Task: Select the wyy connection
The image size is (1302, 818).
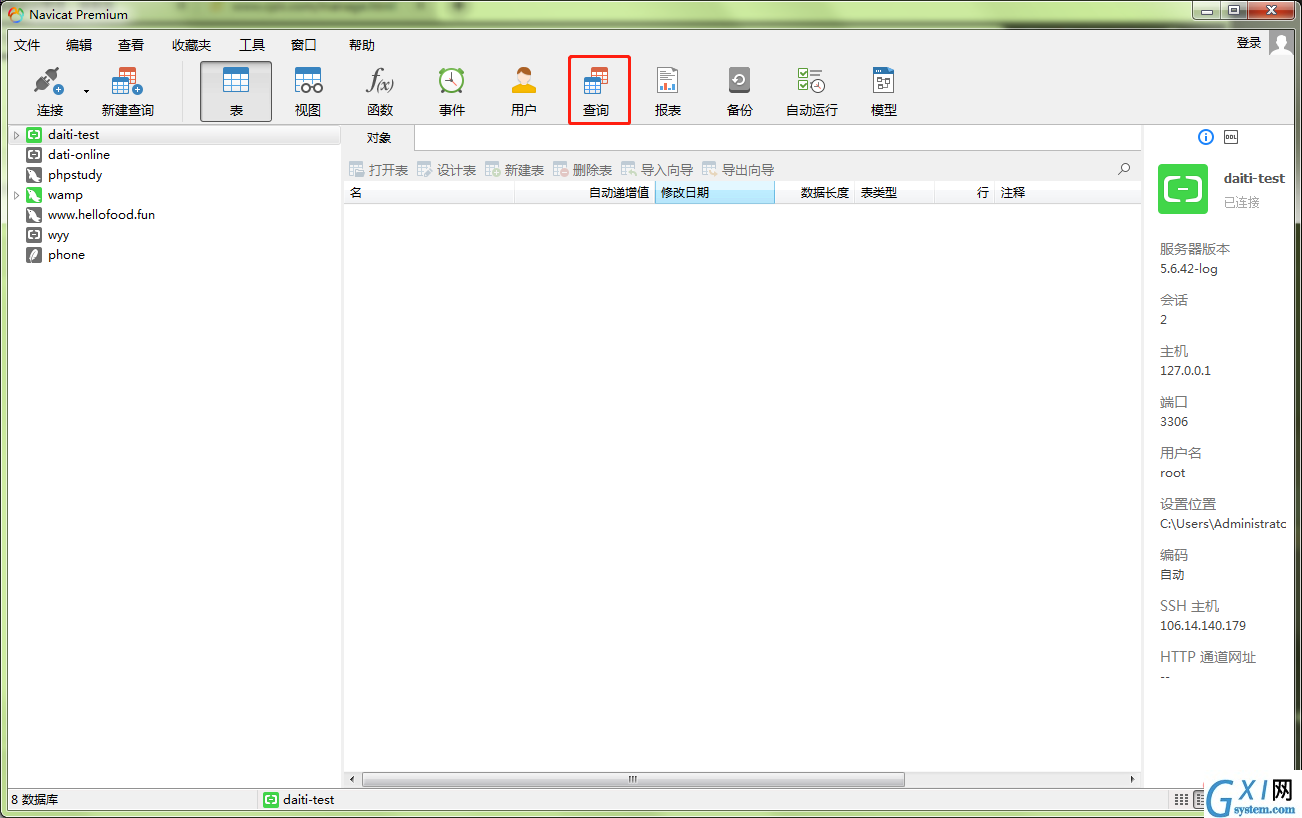Action: [58, 235]
